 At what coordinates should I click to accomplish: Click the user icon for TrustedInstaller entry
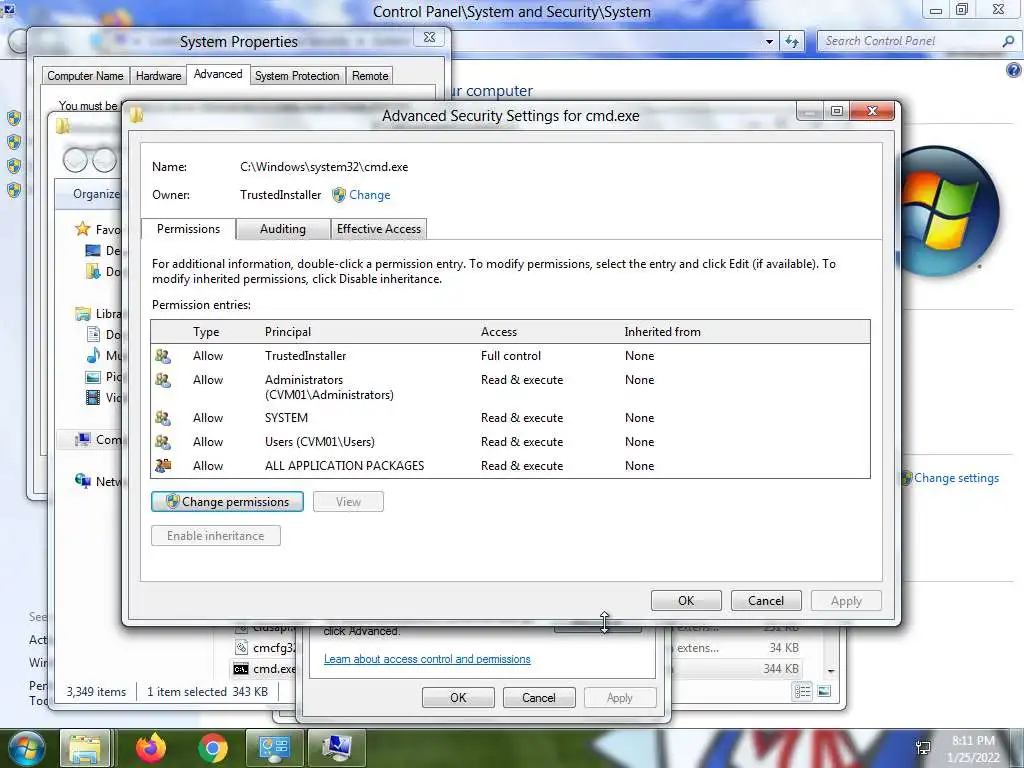(163, 356)
